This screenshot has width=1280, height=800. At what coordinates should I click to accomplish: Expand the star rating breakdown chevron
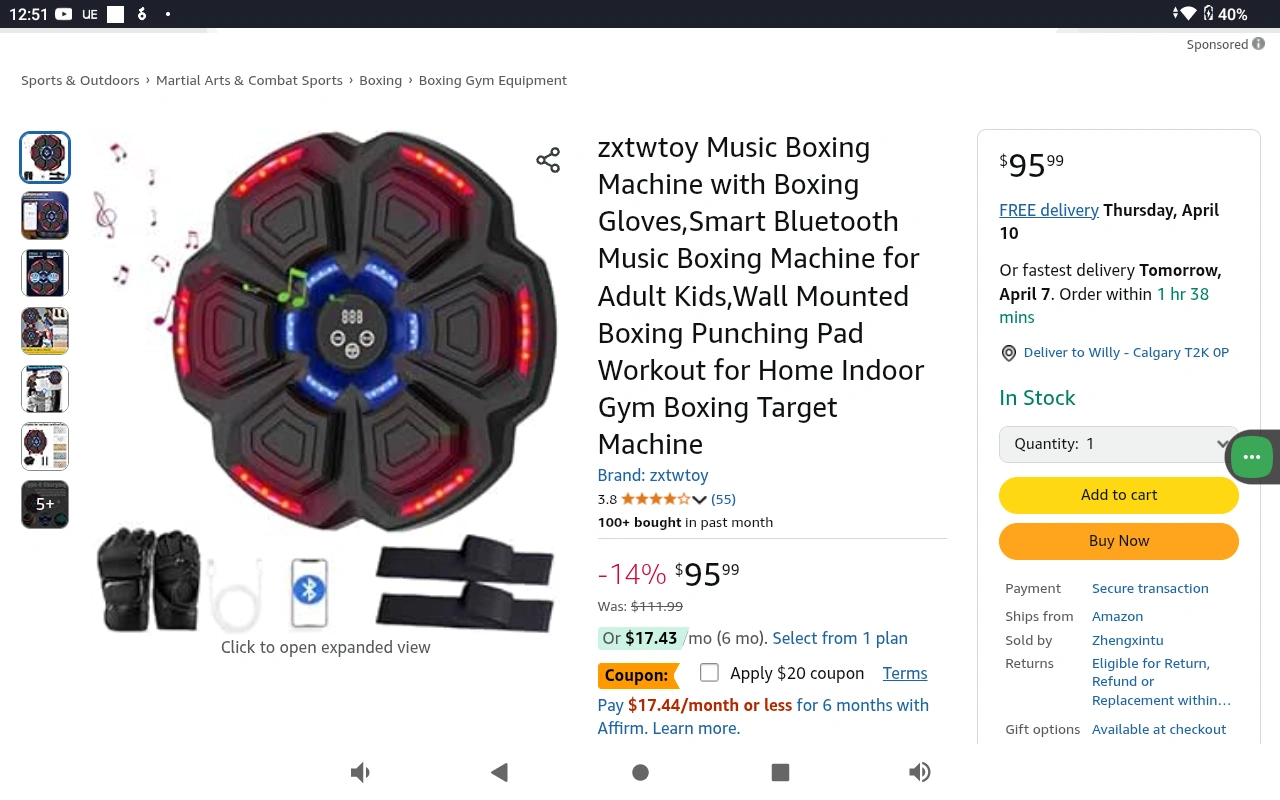point(699,499)
